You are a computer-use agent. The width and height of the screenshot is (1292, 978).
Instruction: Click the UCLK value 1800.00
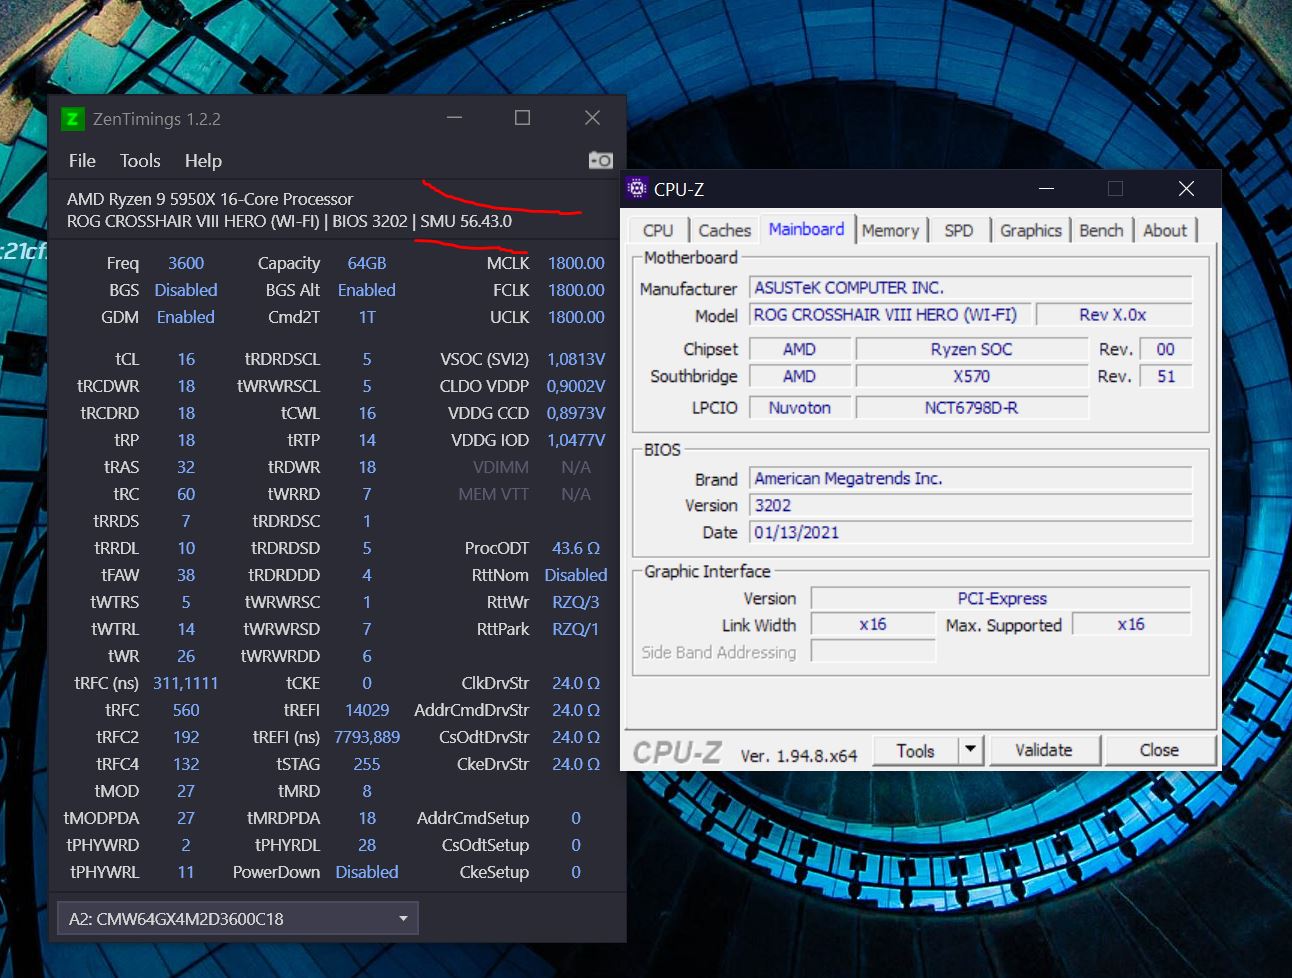coord(576,317)
